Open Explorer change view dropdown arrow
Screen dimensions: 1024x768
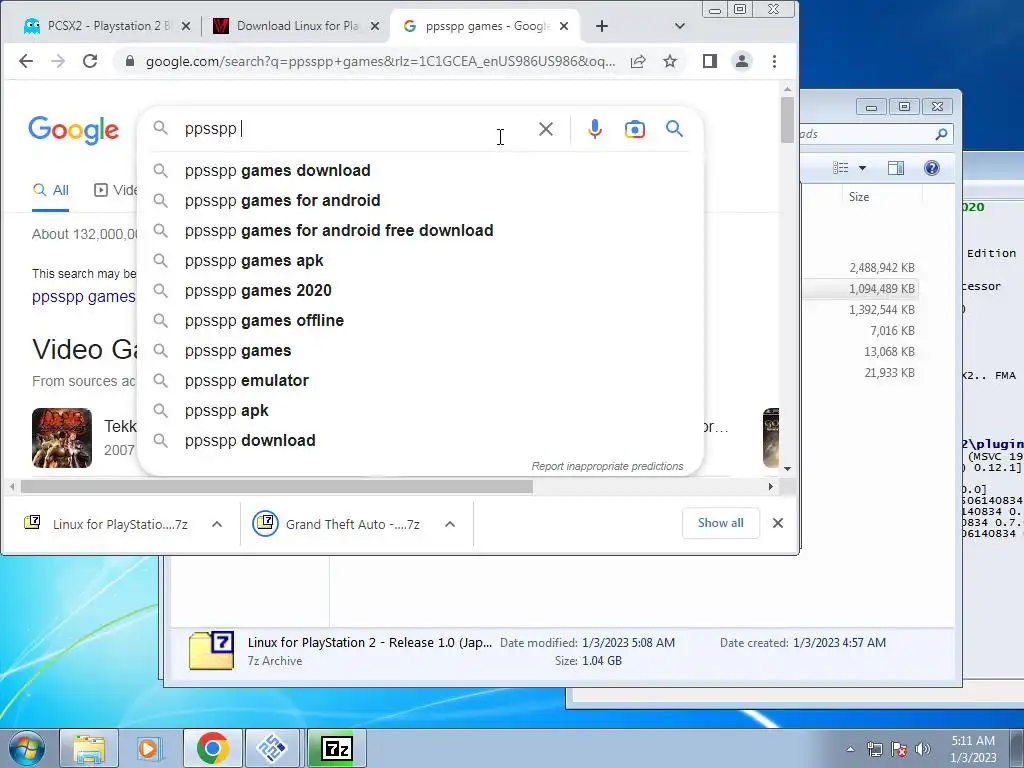click(x=862, y=168)
